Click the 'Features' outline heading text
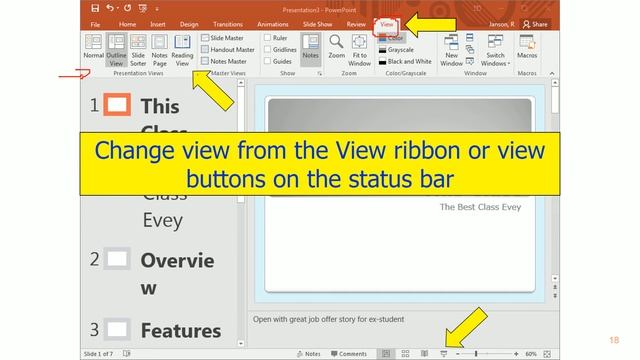Image resolution: width=640 pixels, height=360 pixels. click(x=181, y=331)
